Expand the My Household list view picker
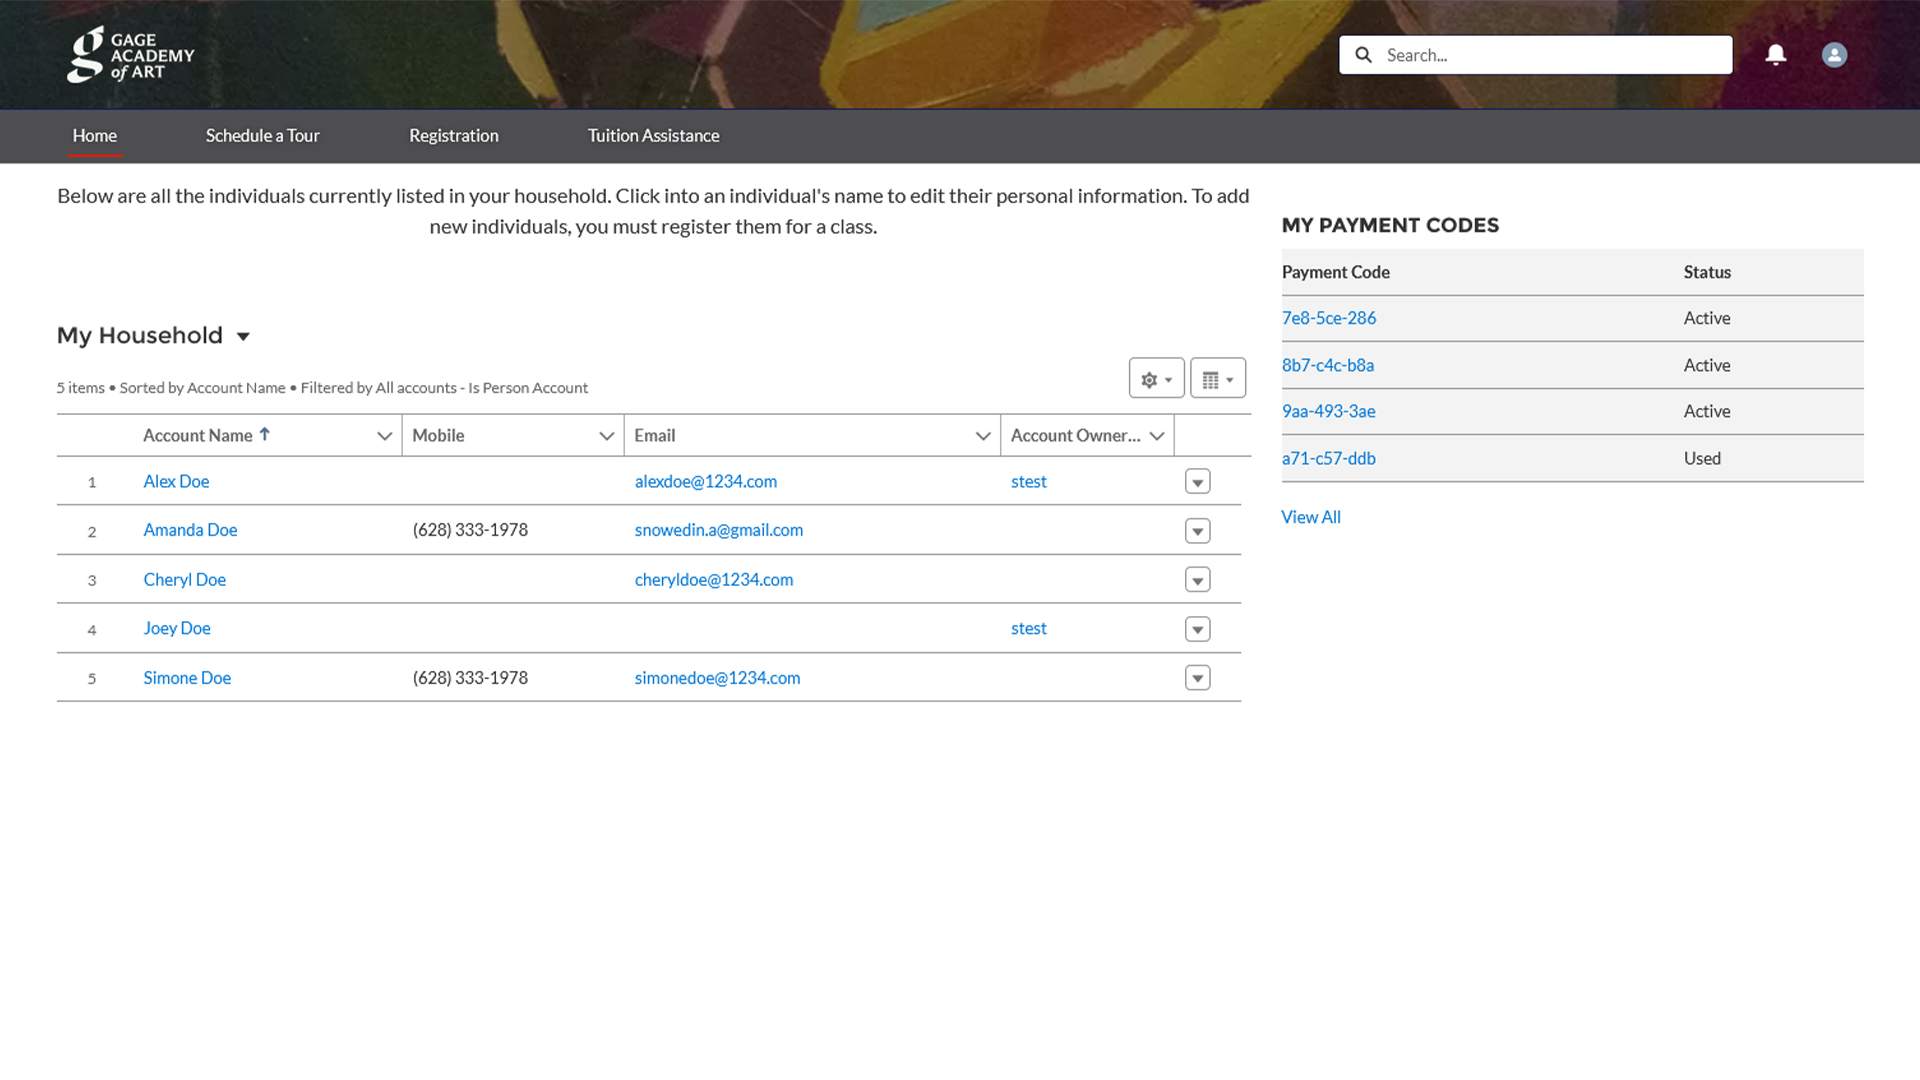 [x=243, y=336]
